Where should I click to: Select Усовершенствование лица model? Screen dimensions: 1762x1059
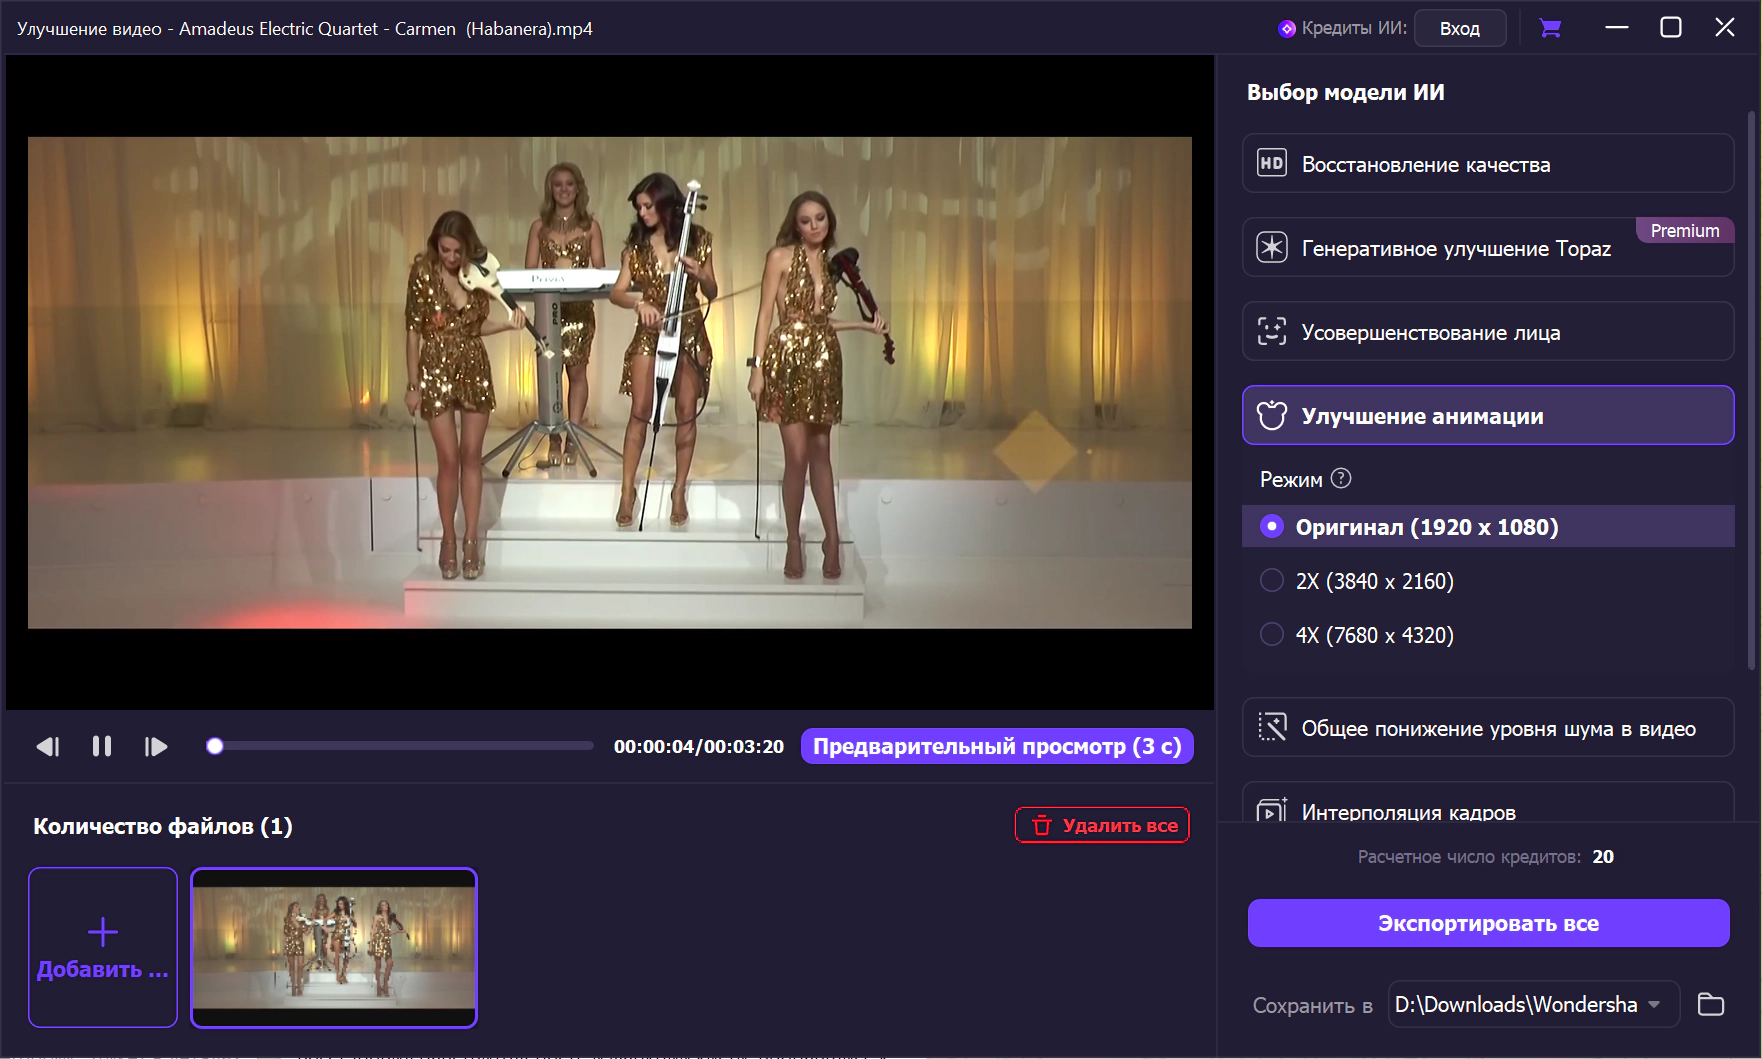click(1487, 332)
